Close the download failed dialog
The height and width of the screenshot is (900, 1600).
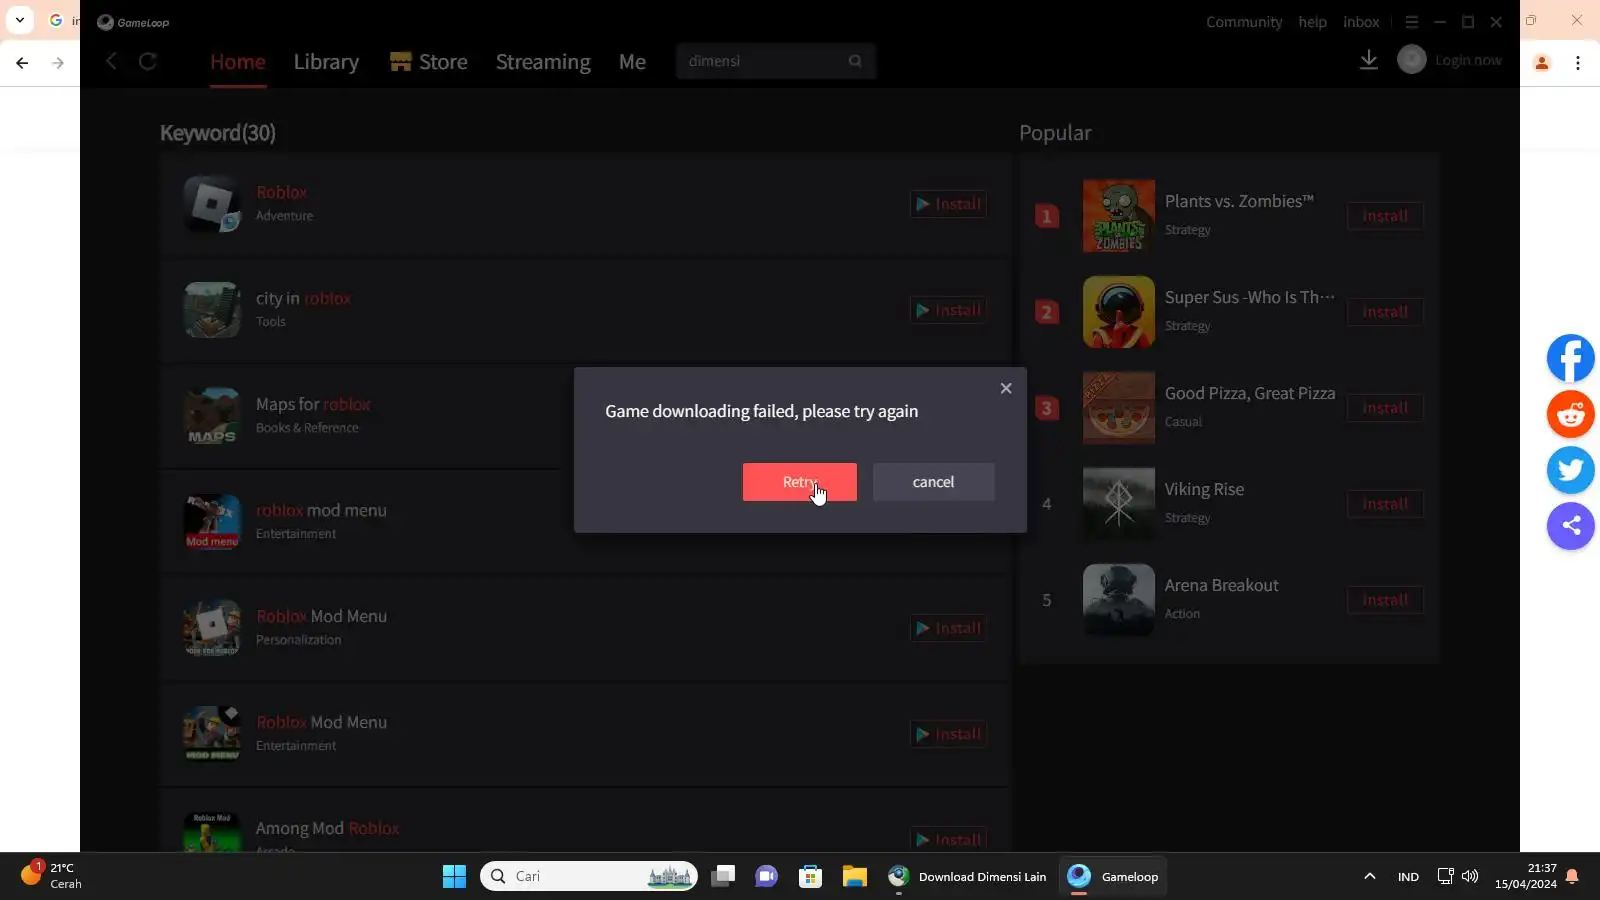click(1006, 388)
